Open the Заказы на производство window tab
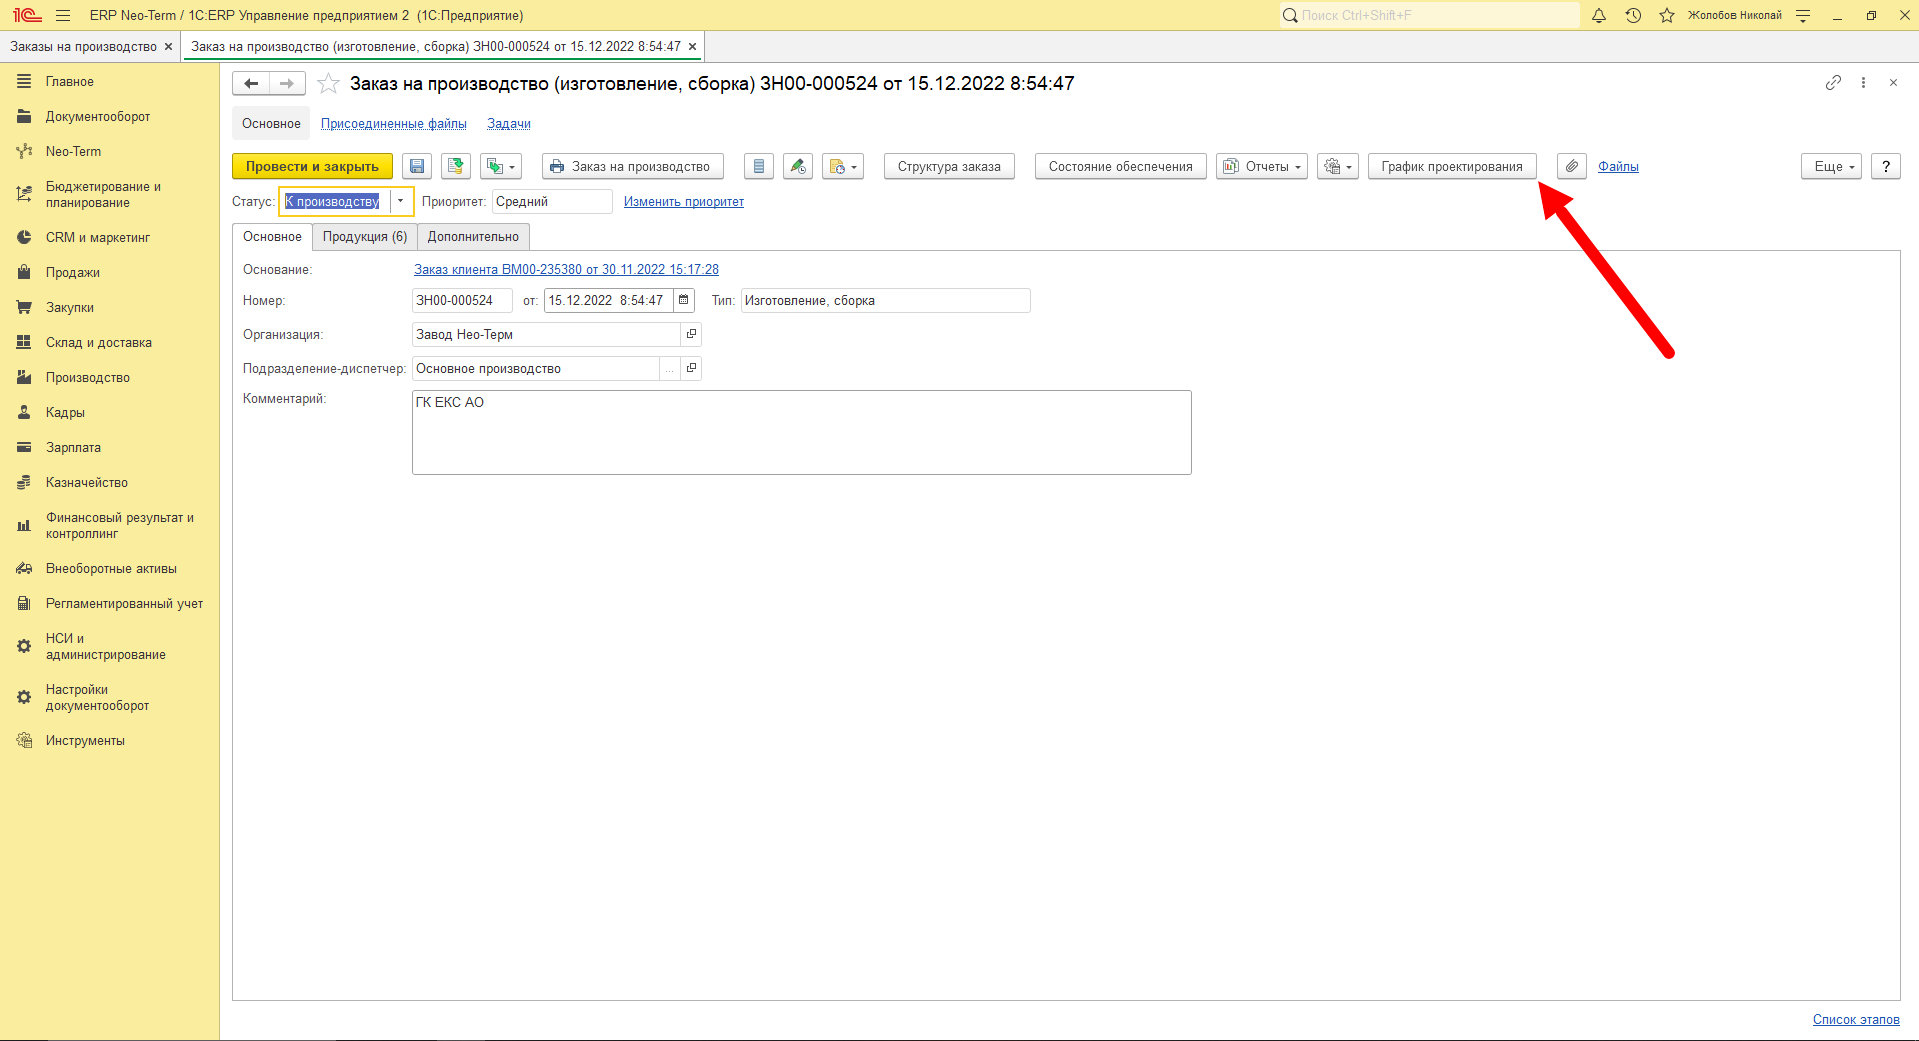The width and height of the screenshot is (1919, 1041). click(x=84, y=47)
